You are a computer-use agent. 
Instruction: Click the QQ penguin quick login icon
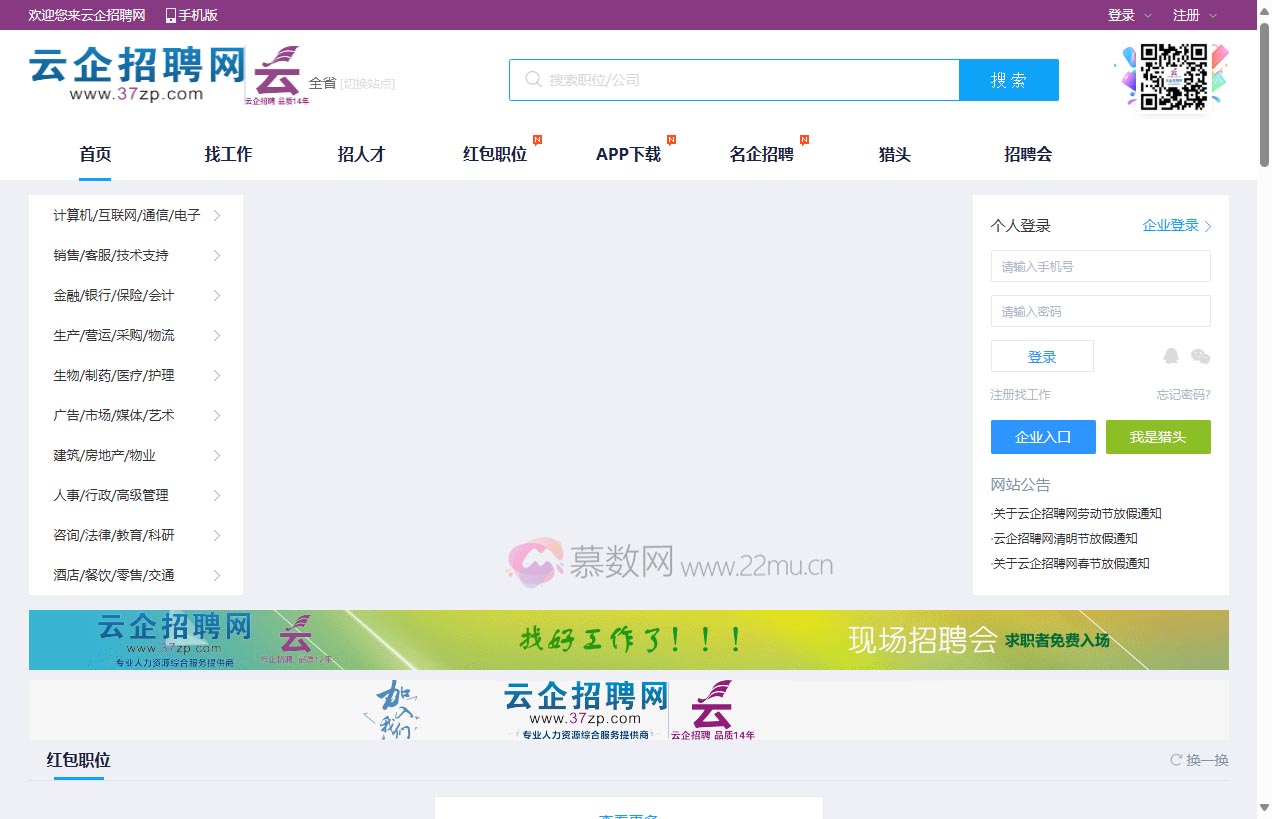1171,355
